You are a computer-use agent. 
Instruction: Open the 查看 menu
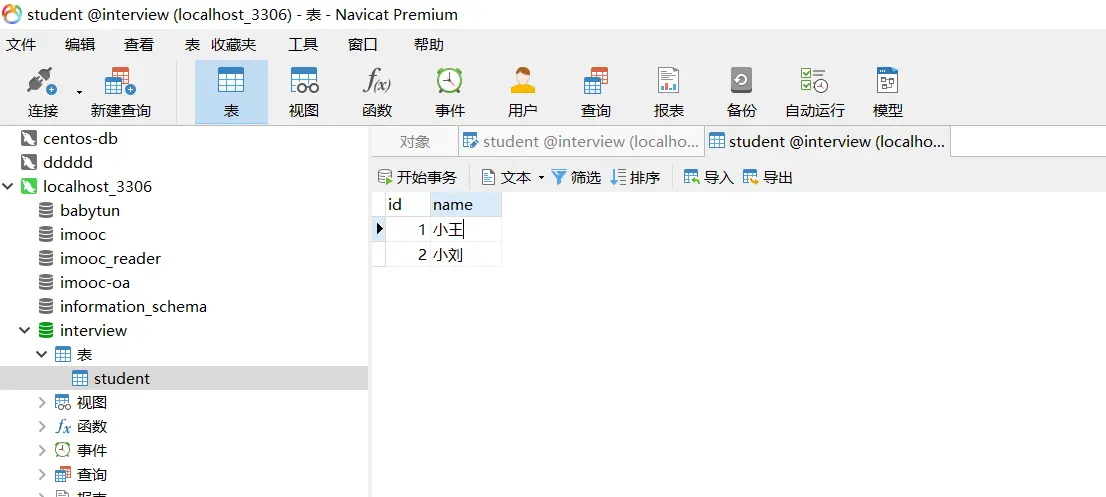[139, 44]
